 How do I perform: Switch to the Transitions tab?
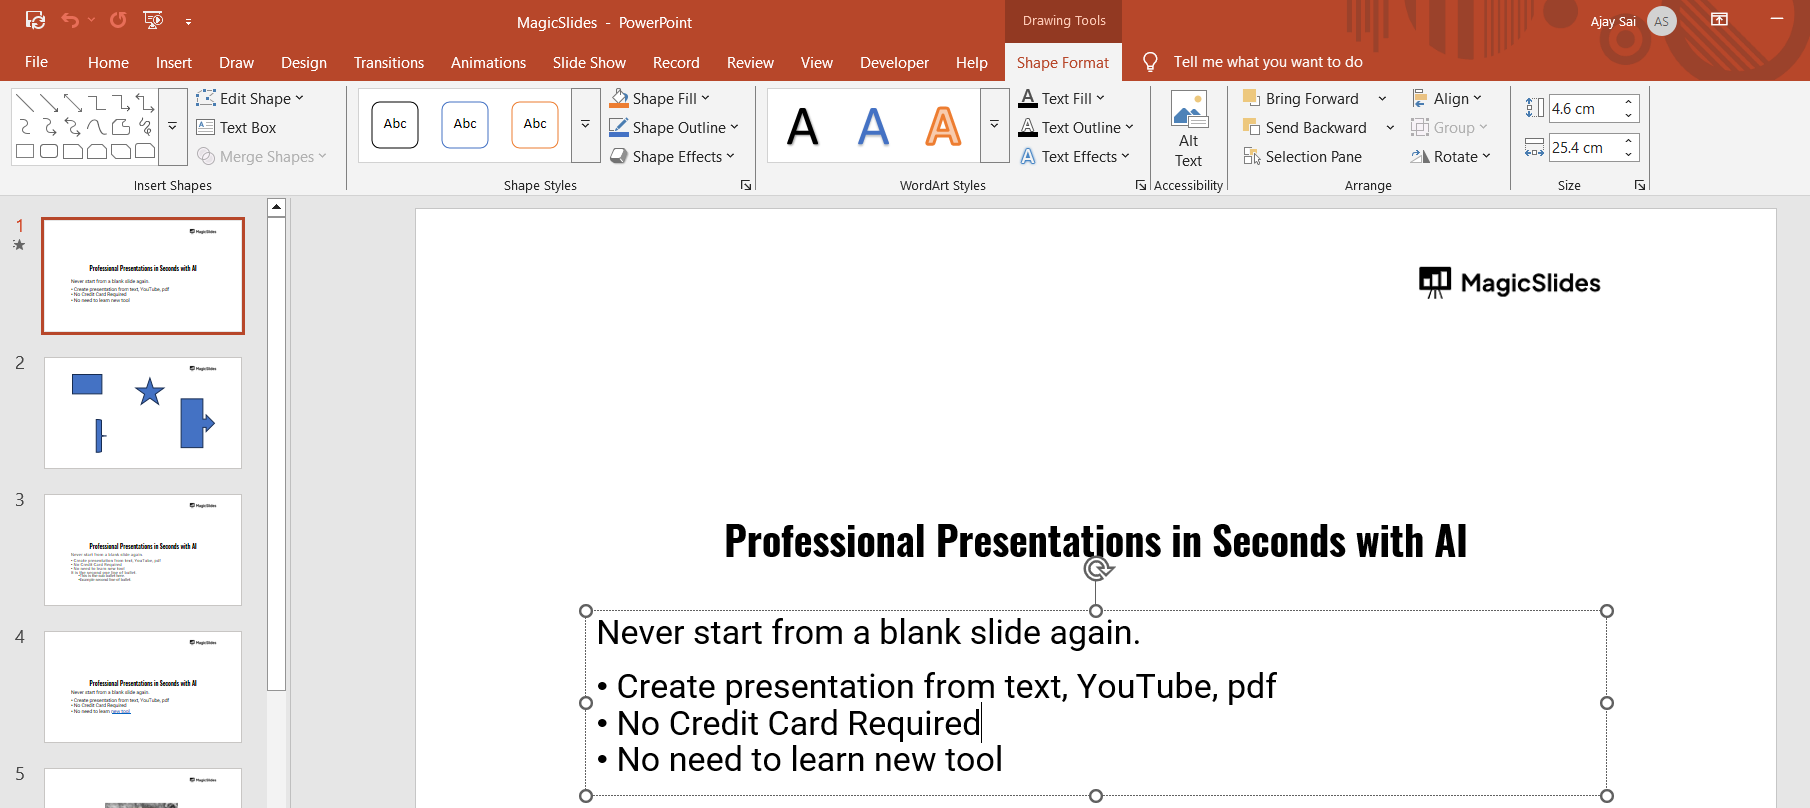(x=389, y=62)
